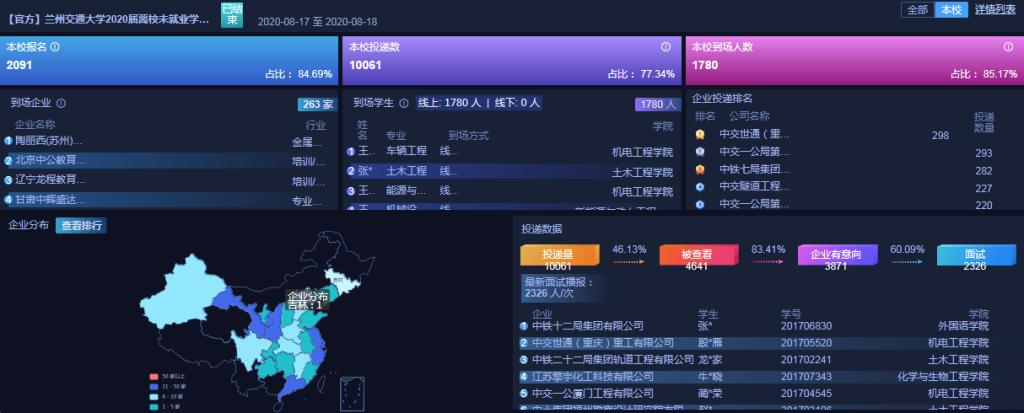
Task: Click the info icon beside 本校报名
Action: (x=55, y=47)
